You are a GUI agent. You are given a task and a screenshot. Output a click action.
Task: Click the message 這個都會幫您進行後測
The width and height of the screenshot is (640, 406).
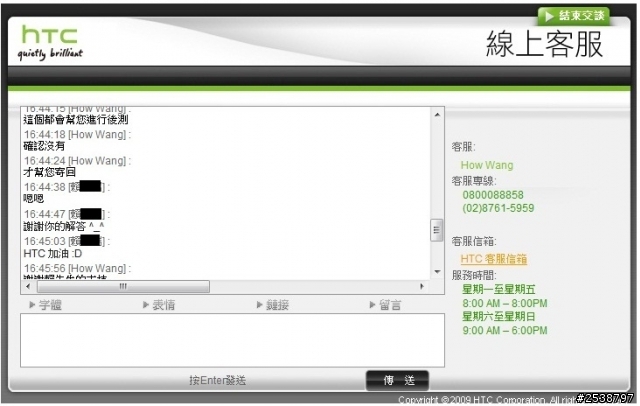pos(76,120)
